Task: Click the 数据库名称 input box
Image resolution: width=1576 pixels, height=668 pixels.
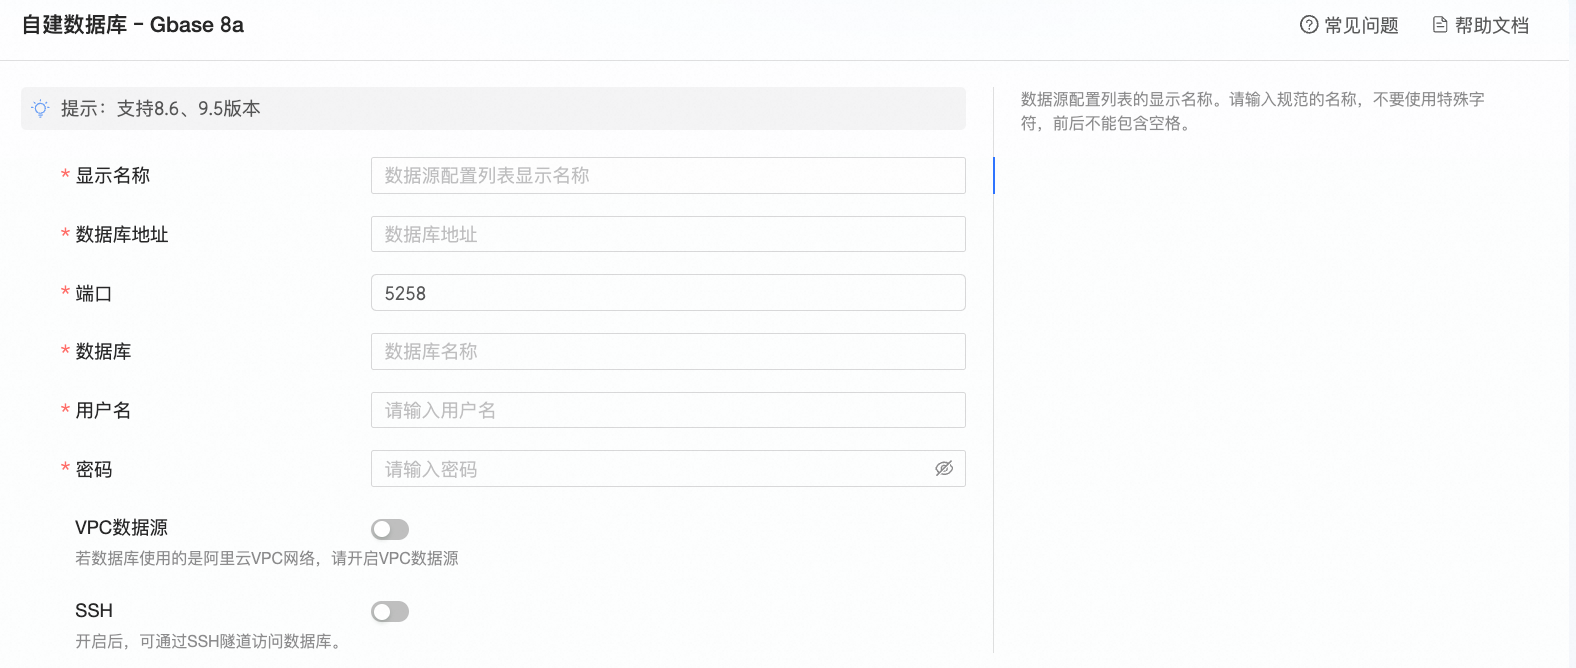Action: (x=667, y=352)
